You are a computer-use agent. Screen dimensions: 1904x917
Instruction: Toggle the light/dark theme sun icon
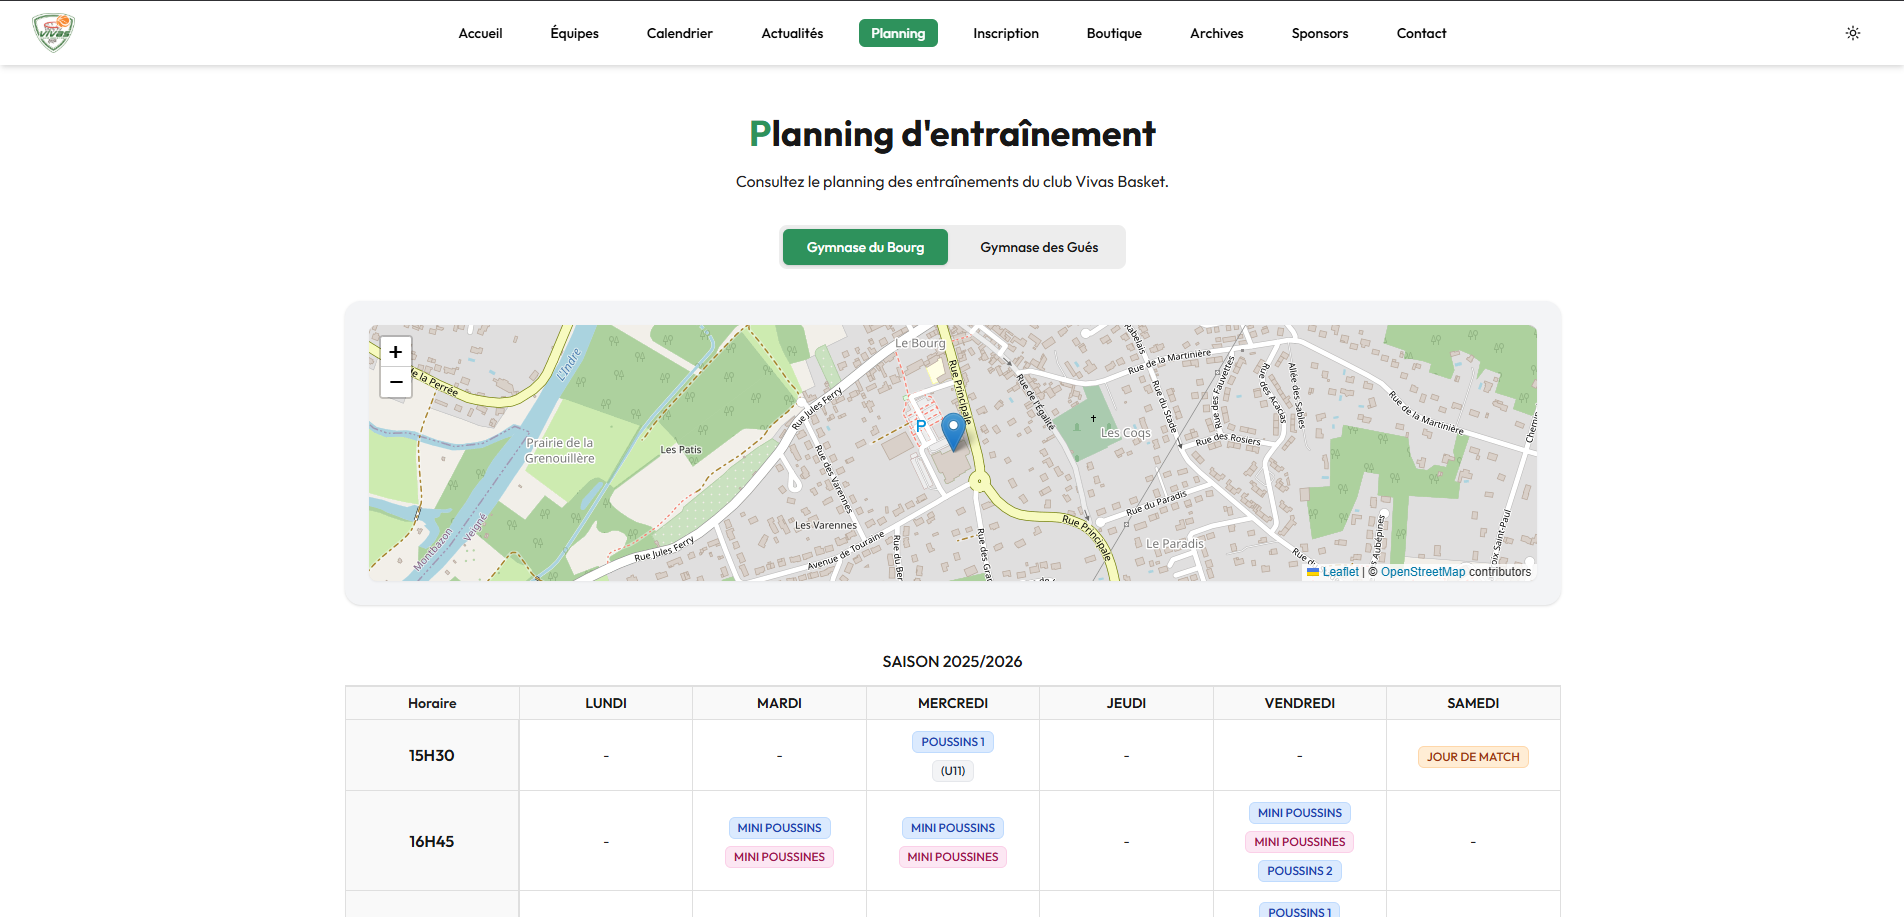pyautogui.click(x=1853, y=33)
